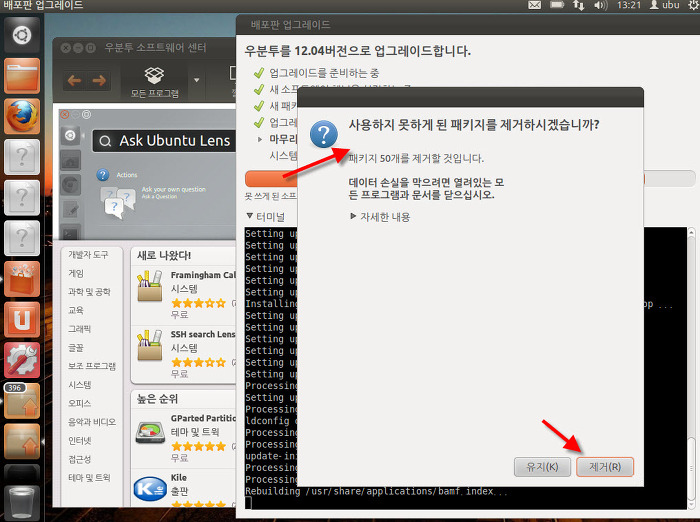Go back in Software Center
This screenshot has width=700, height=522.
pos(74,81)
